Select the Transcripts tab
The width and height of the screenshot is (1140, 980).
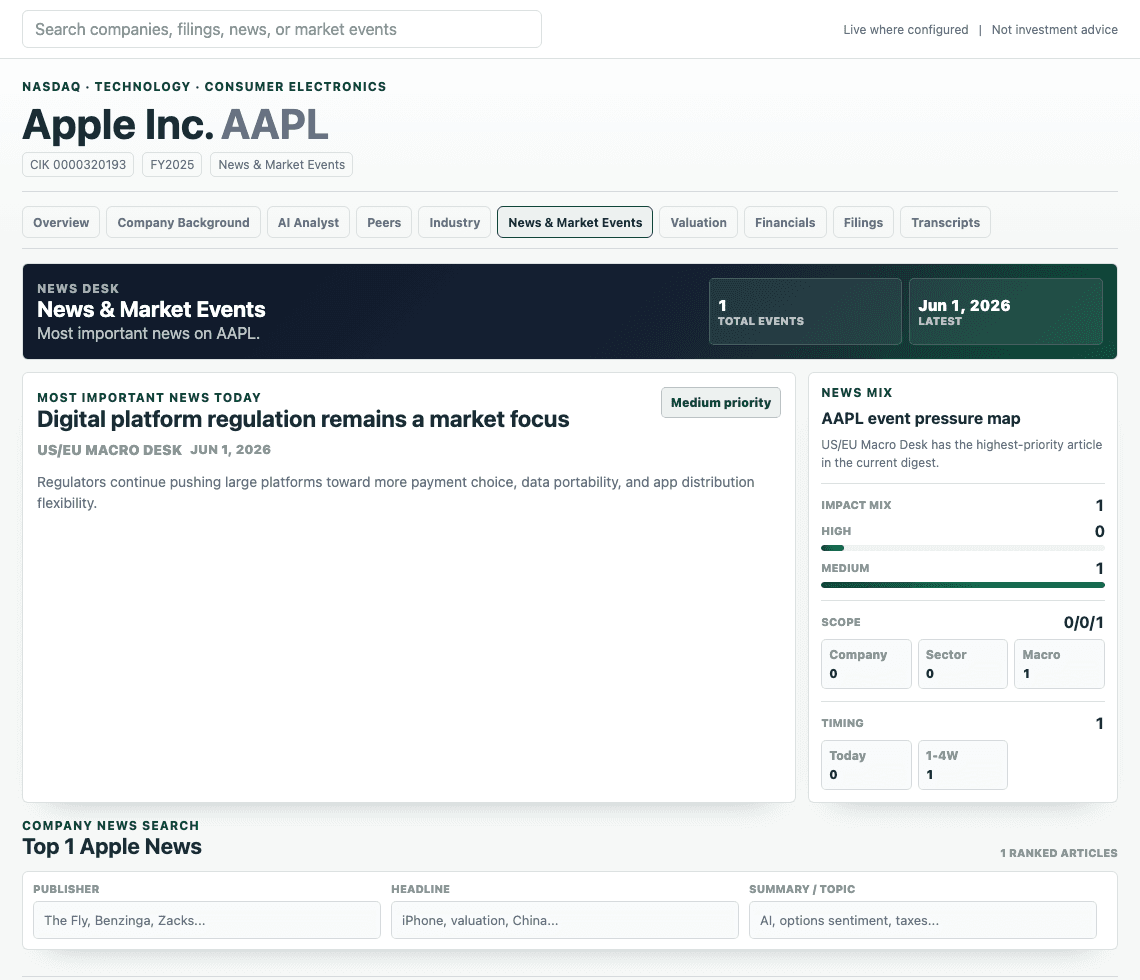click(x=945, y=222)
